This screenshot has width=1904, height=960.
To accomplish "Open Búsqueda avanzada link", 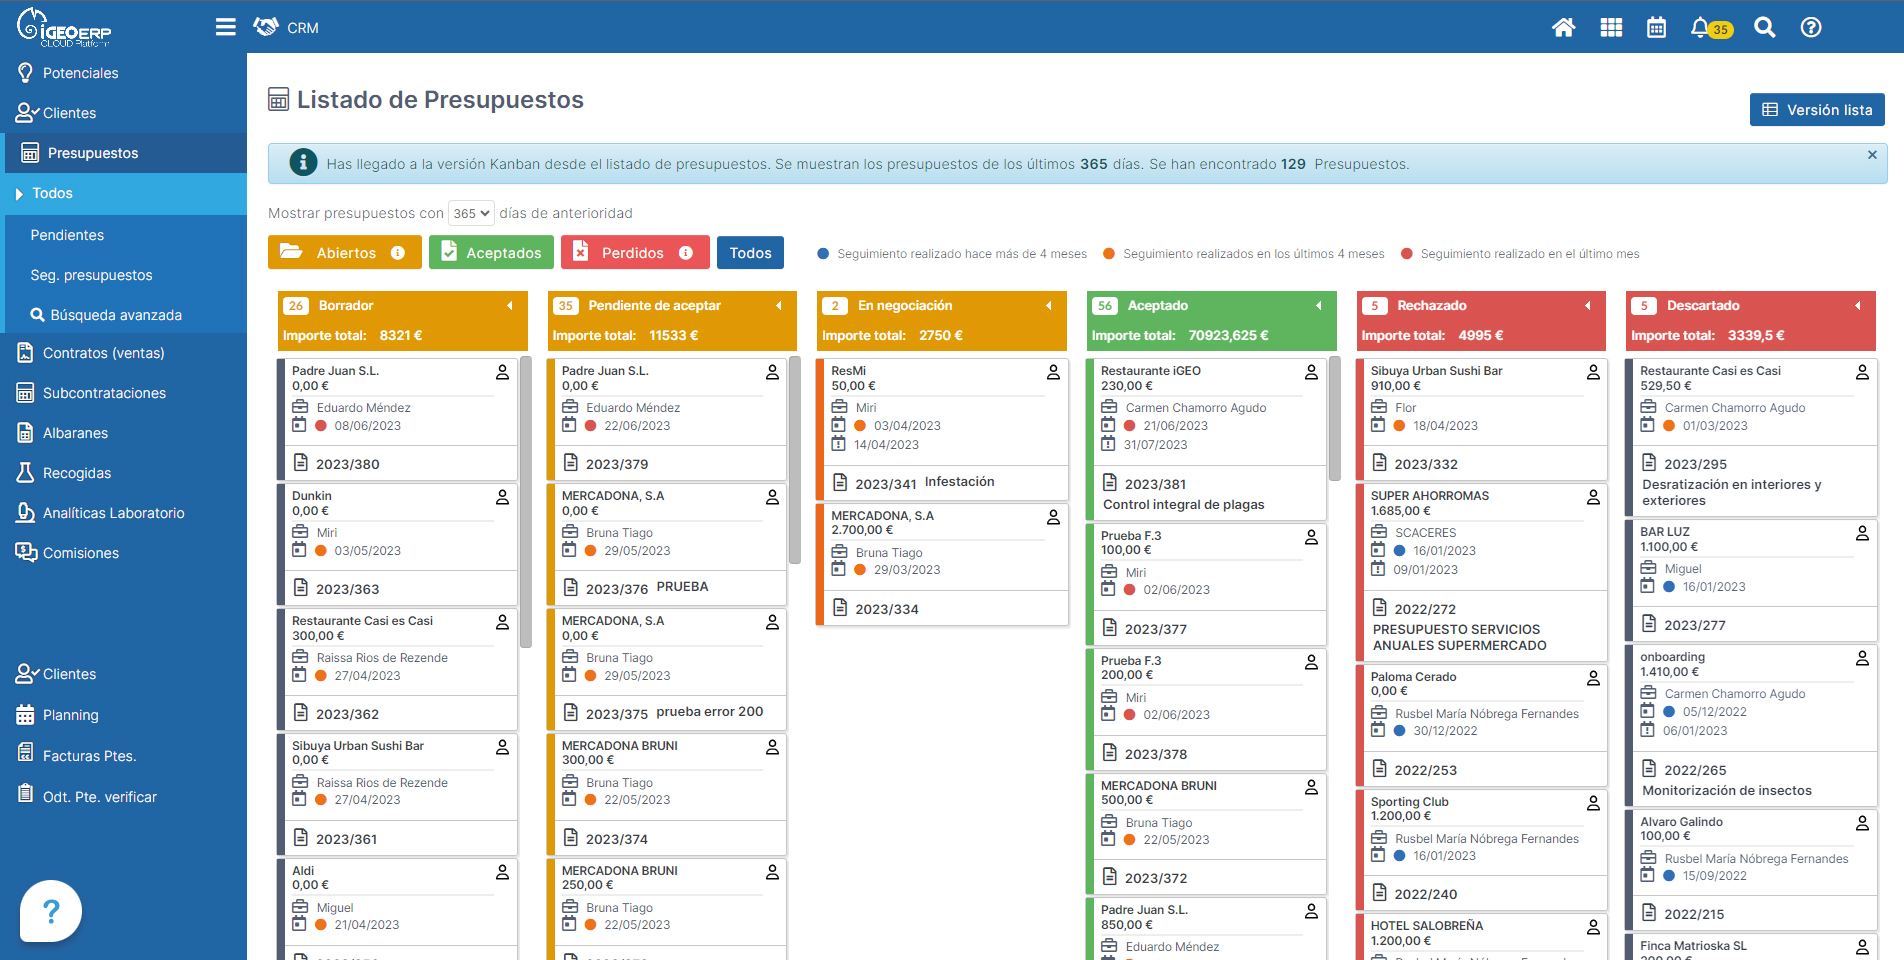I will pos(106,315).
